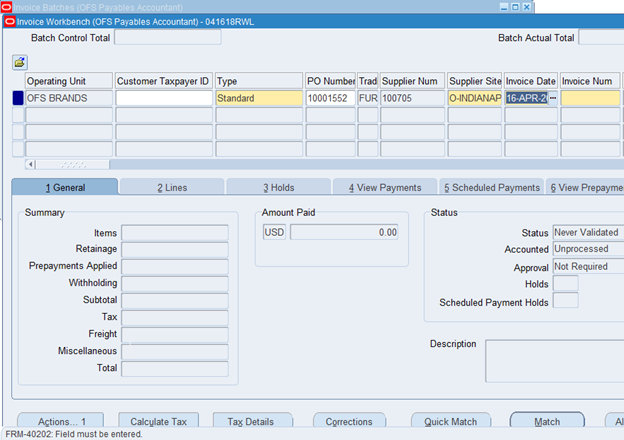Image resolution: width=624 pixels, height=440 pixels.
Task: Select the OFS BRANDS row's record indicator
Action: [x=18, y=98]
